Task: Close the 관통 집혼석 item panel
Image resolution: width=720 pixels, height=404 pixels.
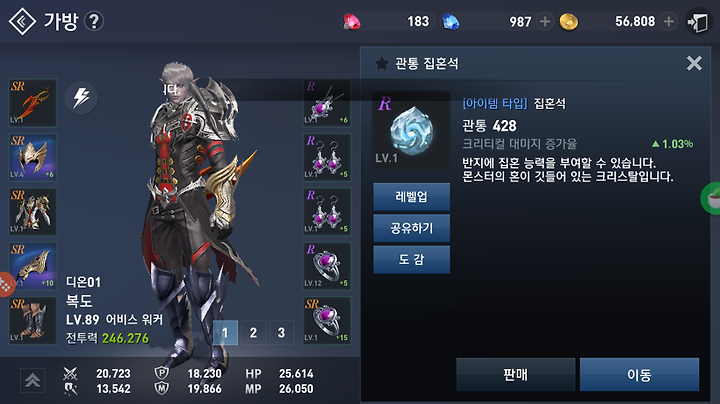Action: pyautogui.click(x=694, y=63)
